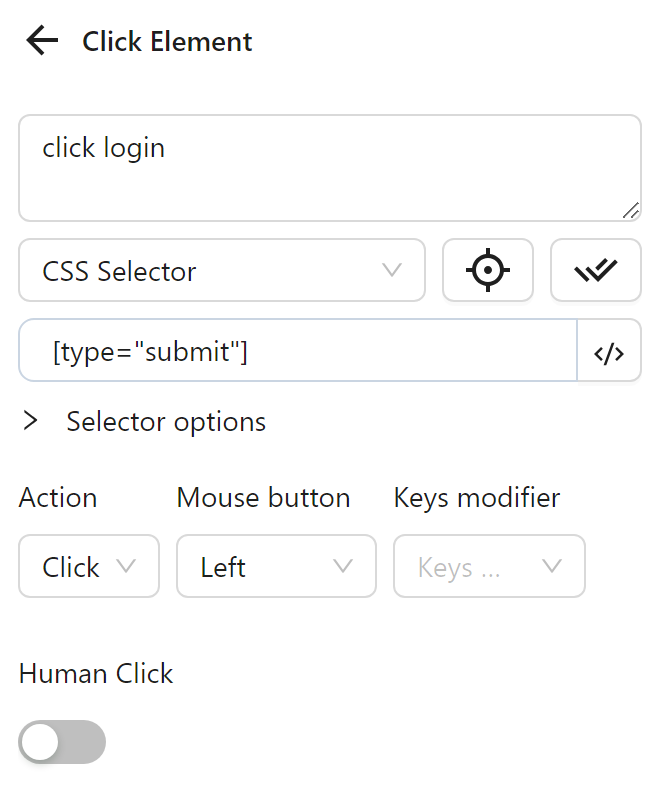
Task: Activate the element picker crosshair icon
Action: click(x=488, y=270)
